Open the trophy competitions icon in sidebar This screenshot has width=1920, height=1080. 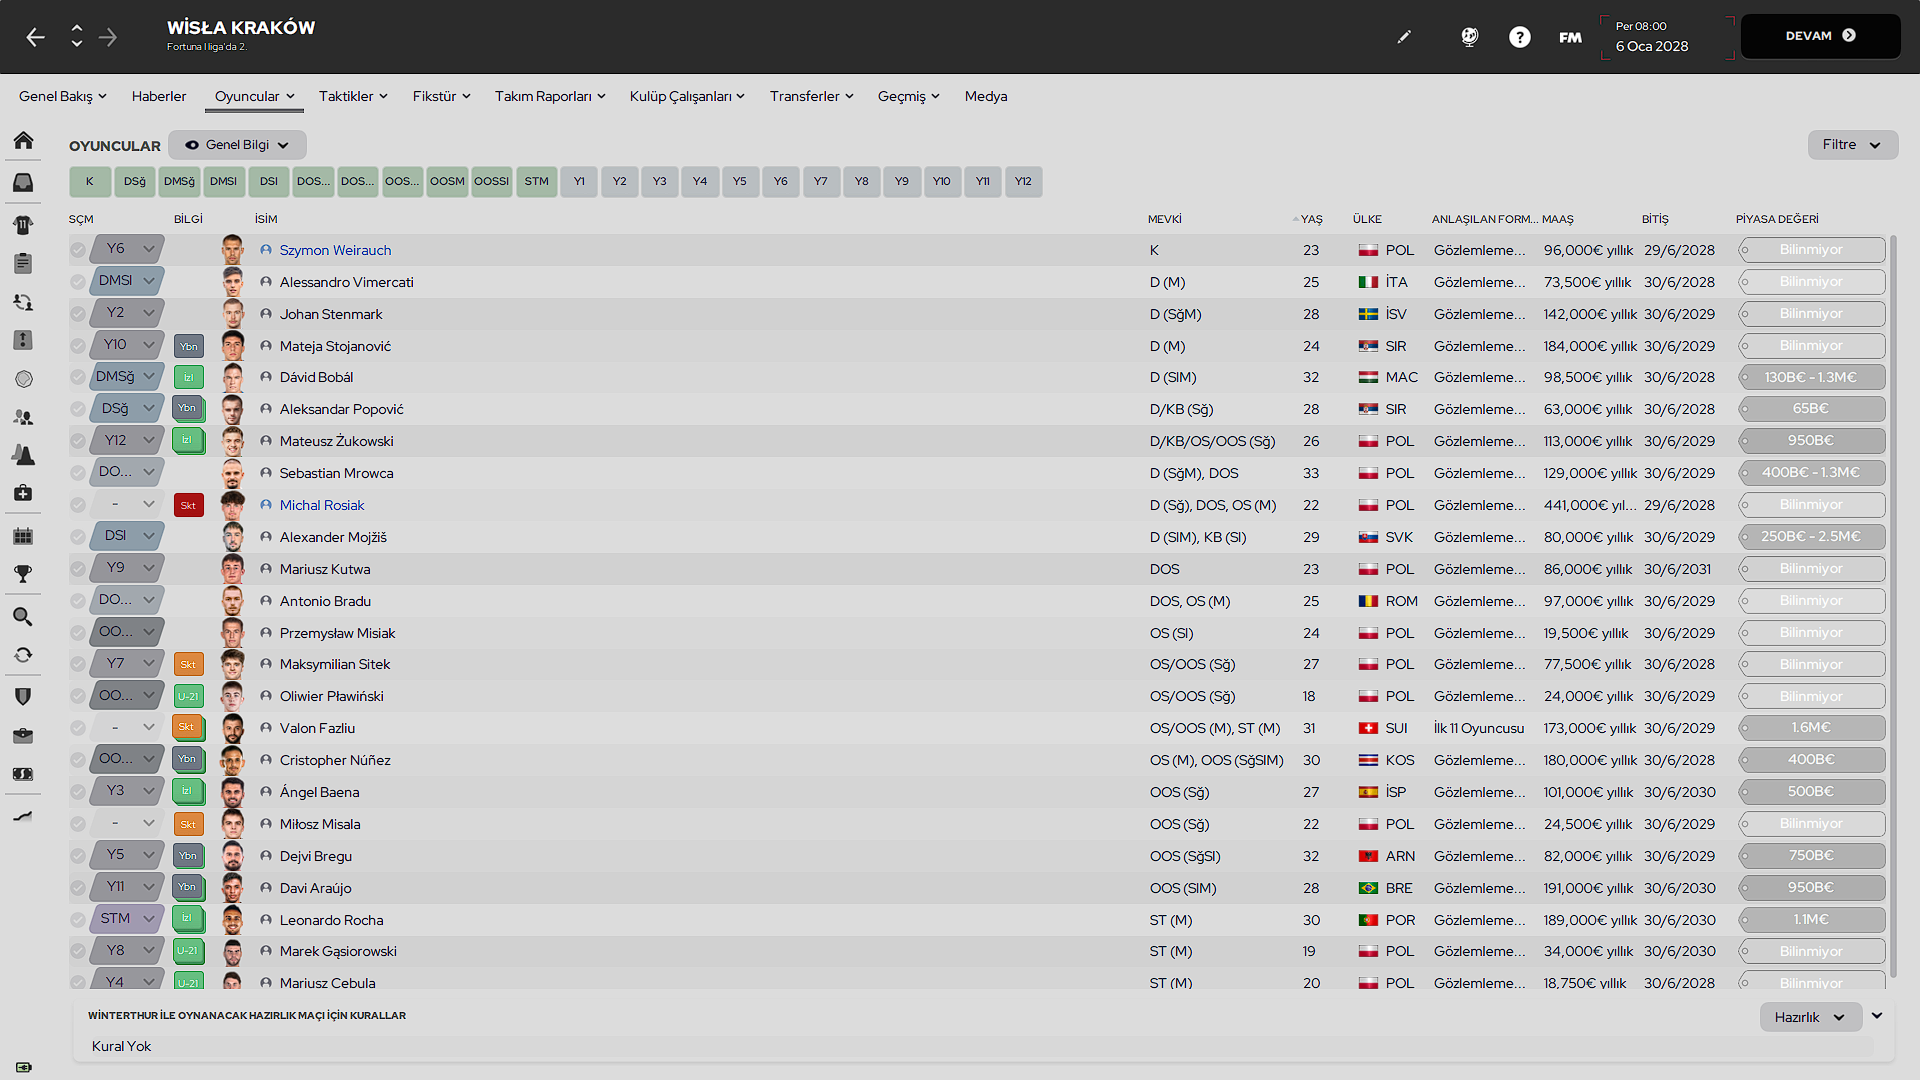click(x=23, y=574)
